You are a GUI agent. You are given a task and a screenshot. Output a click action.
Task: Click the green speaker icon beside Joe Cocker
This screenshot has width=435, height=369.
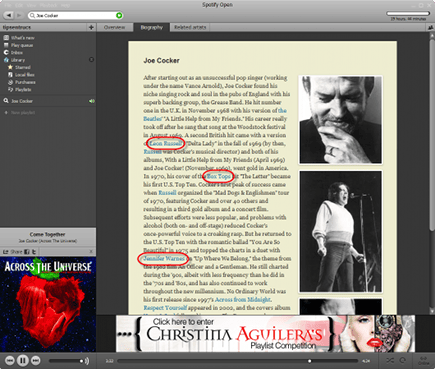92,101
